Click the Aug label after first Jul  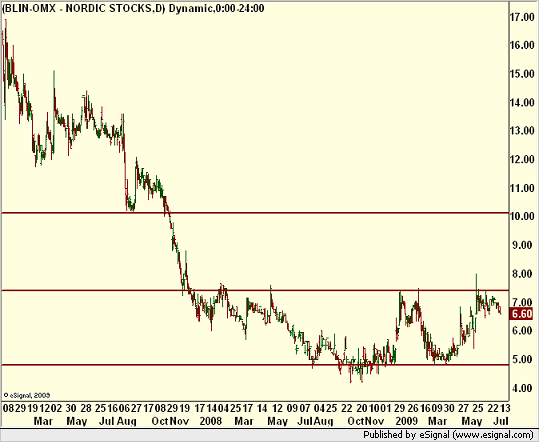pos(126,421)
